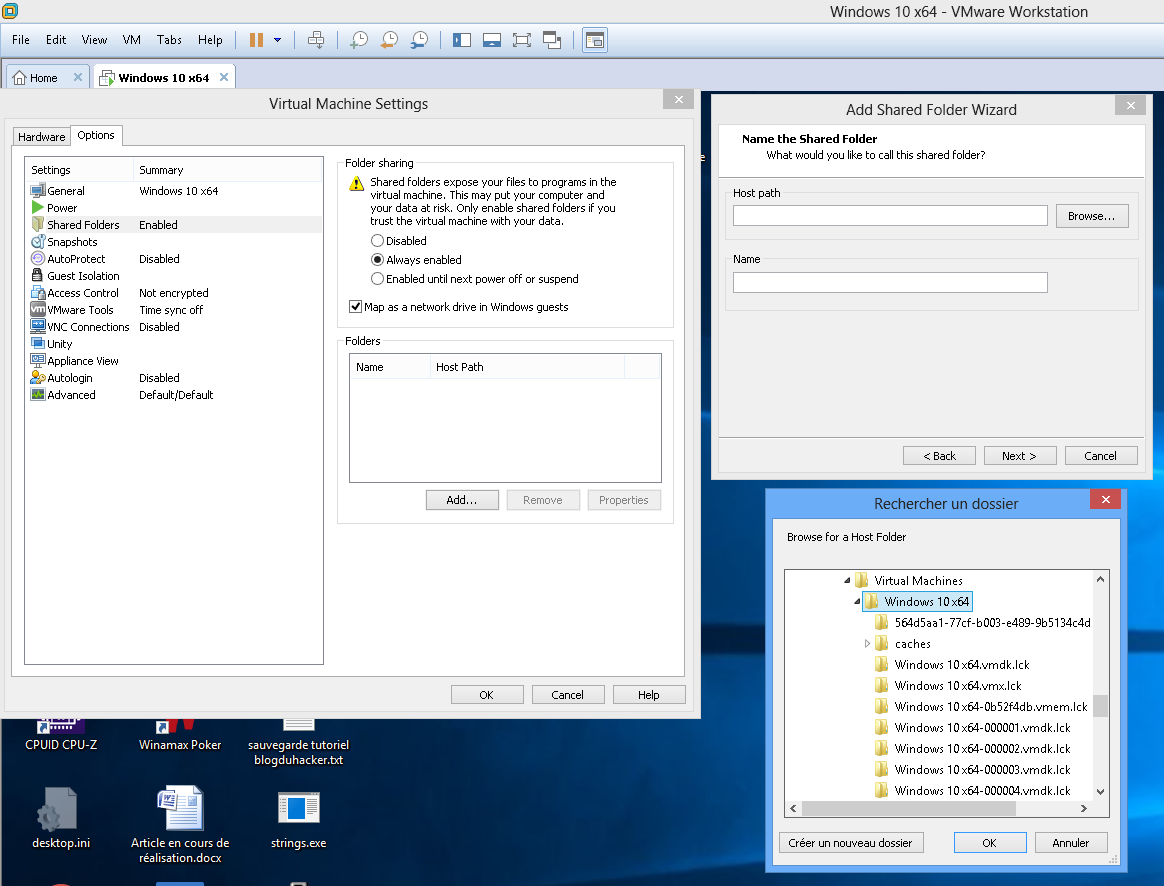This screenshot has width=1164, height=886.
Task: Click Next in the Add Shared Folder Wizard
Action: click(x=1020, y=456)
